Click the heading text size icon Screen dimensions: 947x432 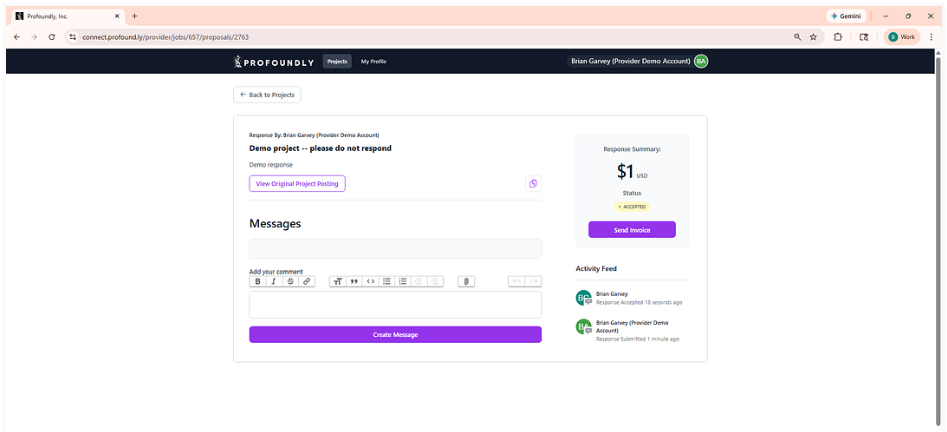338,282
